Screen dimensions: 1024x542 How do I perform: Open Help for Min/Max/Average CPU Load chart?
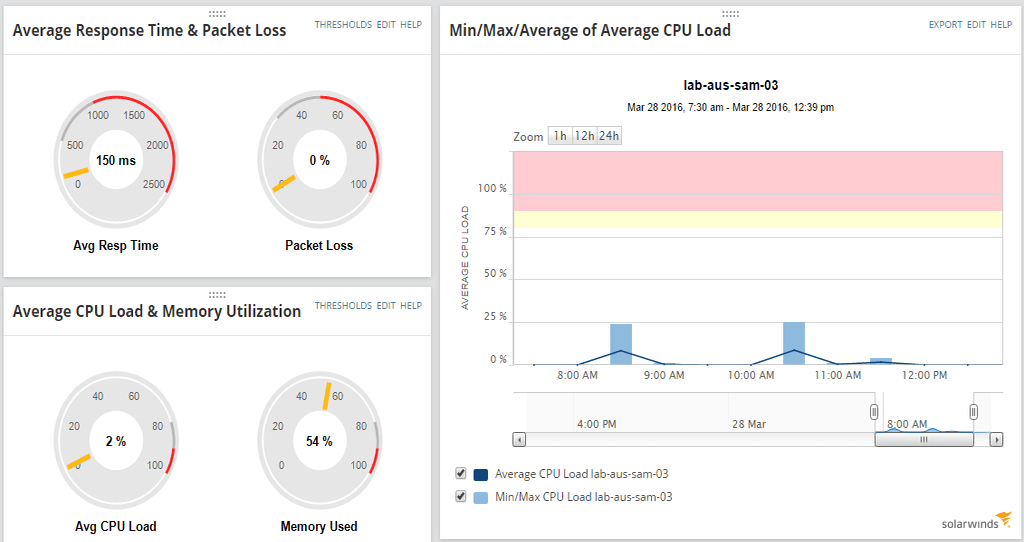pyautogui.click(x=1001, y=24)
